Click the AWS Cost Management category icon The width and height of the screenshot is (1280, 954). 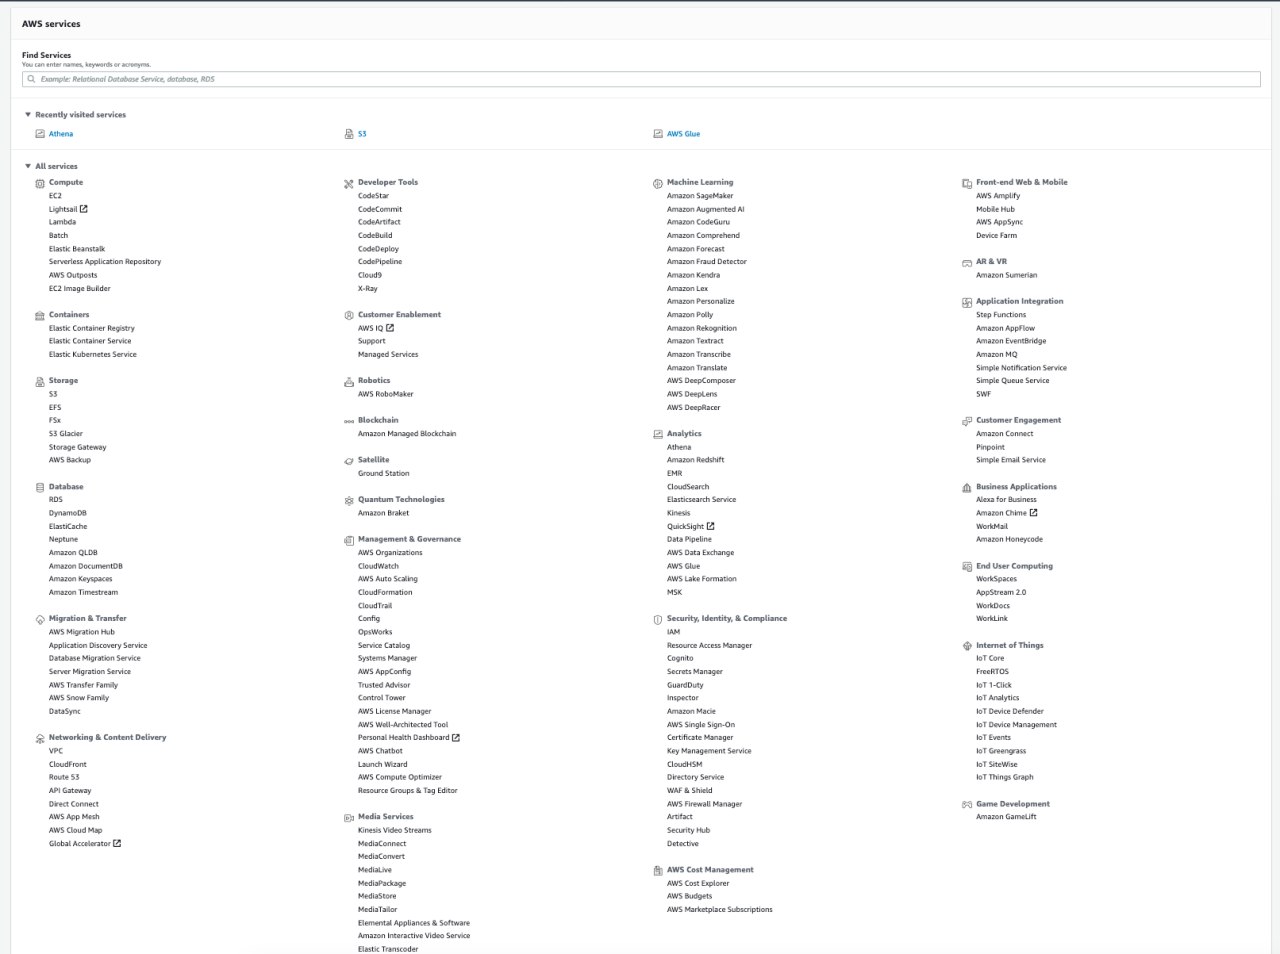[x=658, y=870]
